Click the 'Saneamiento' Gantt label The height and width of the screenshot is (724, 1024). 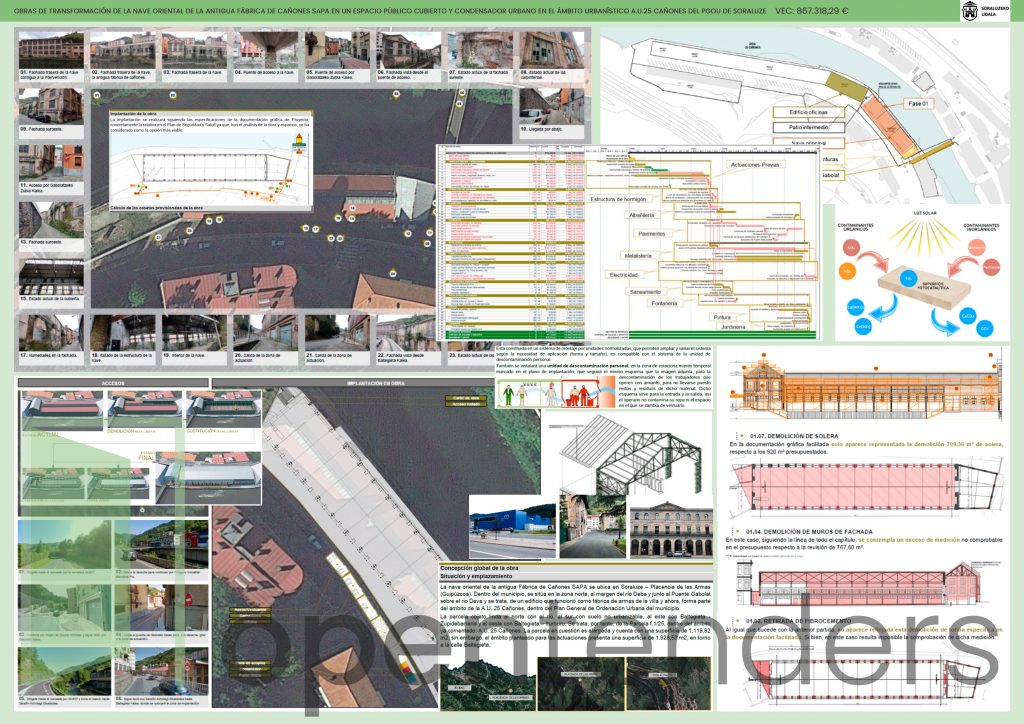coord(645,292)
